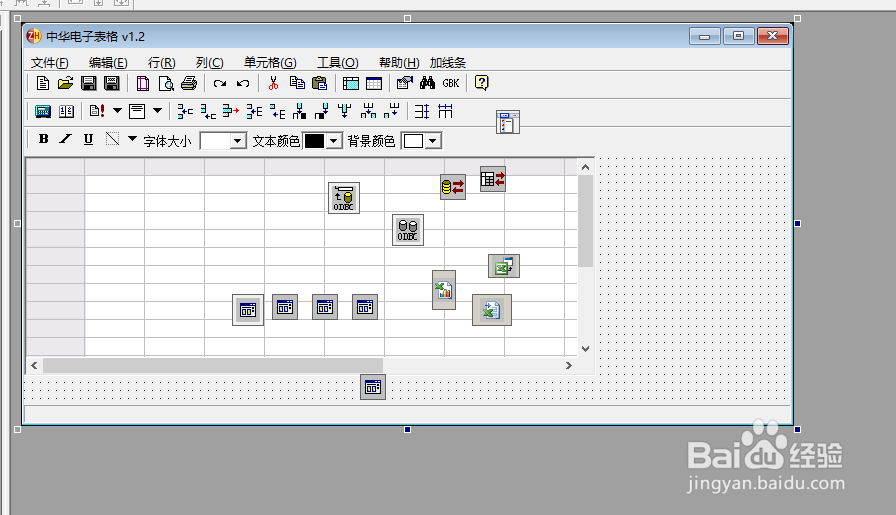The height and width of the screenshot is (515, 896).
Task: Click the vertical scrollbar down arrow
Action: pos(585,349)
